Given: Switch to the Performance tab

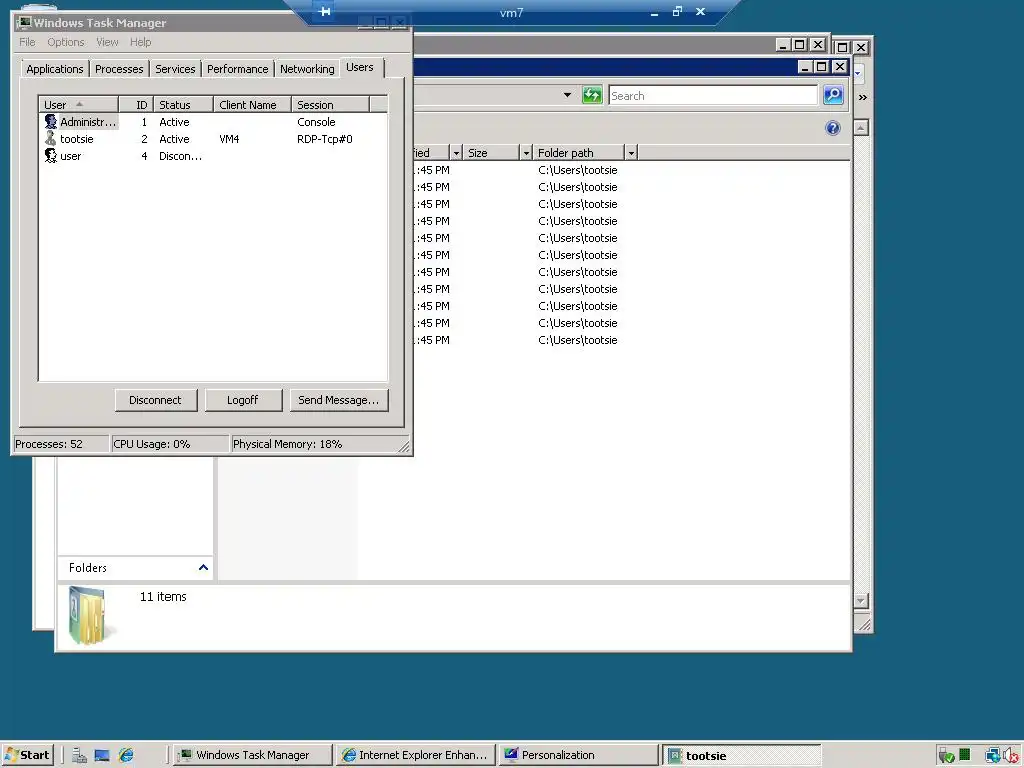Looking at the screenshot, I should point(238,69).
